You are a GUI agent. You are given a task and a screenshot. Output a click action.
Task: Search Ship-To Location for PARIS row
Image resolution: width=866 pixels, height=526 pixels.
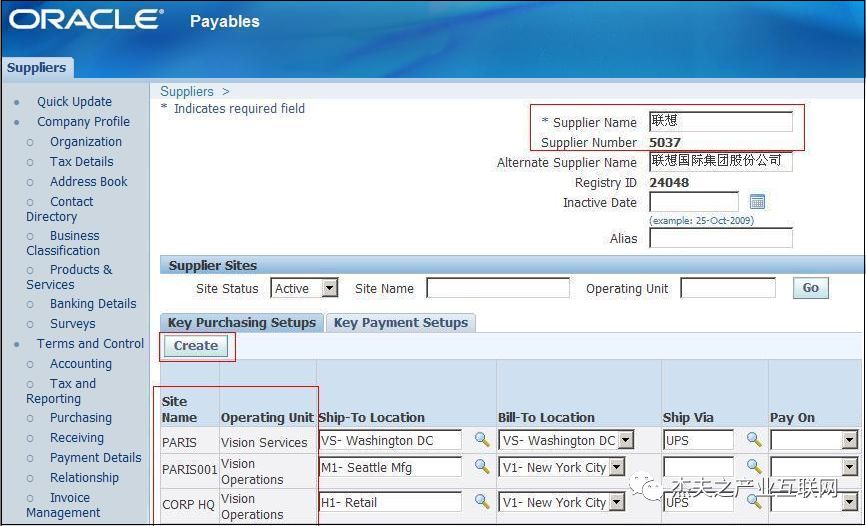pyautogui.click(x=482, y=440)
